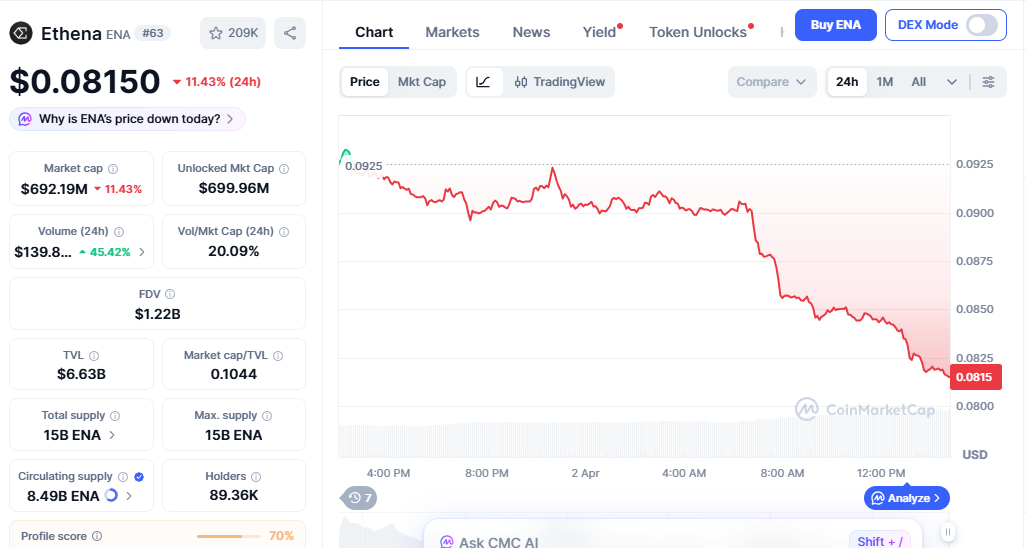The height and width of the screenshot is (548, 1026).
Task: Toggle the DEX Mode switch
Action: (982, 25)
